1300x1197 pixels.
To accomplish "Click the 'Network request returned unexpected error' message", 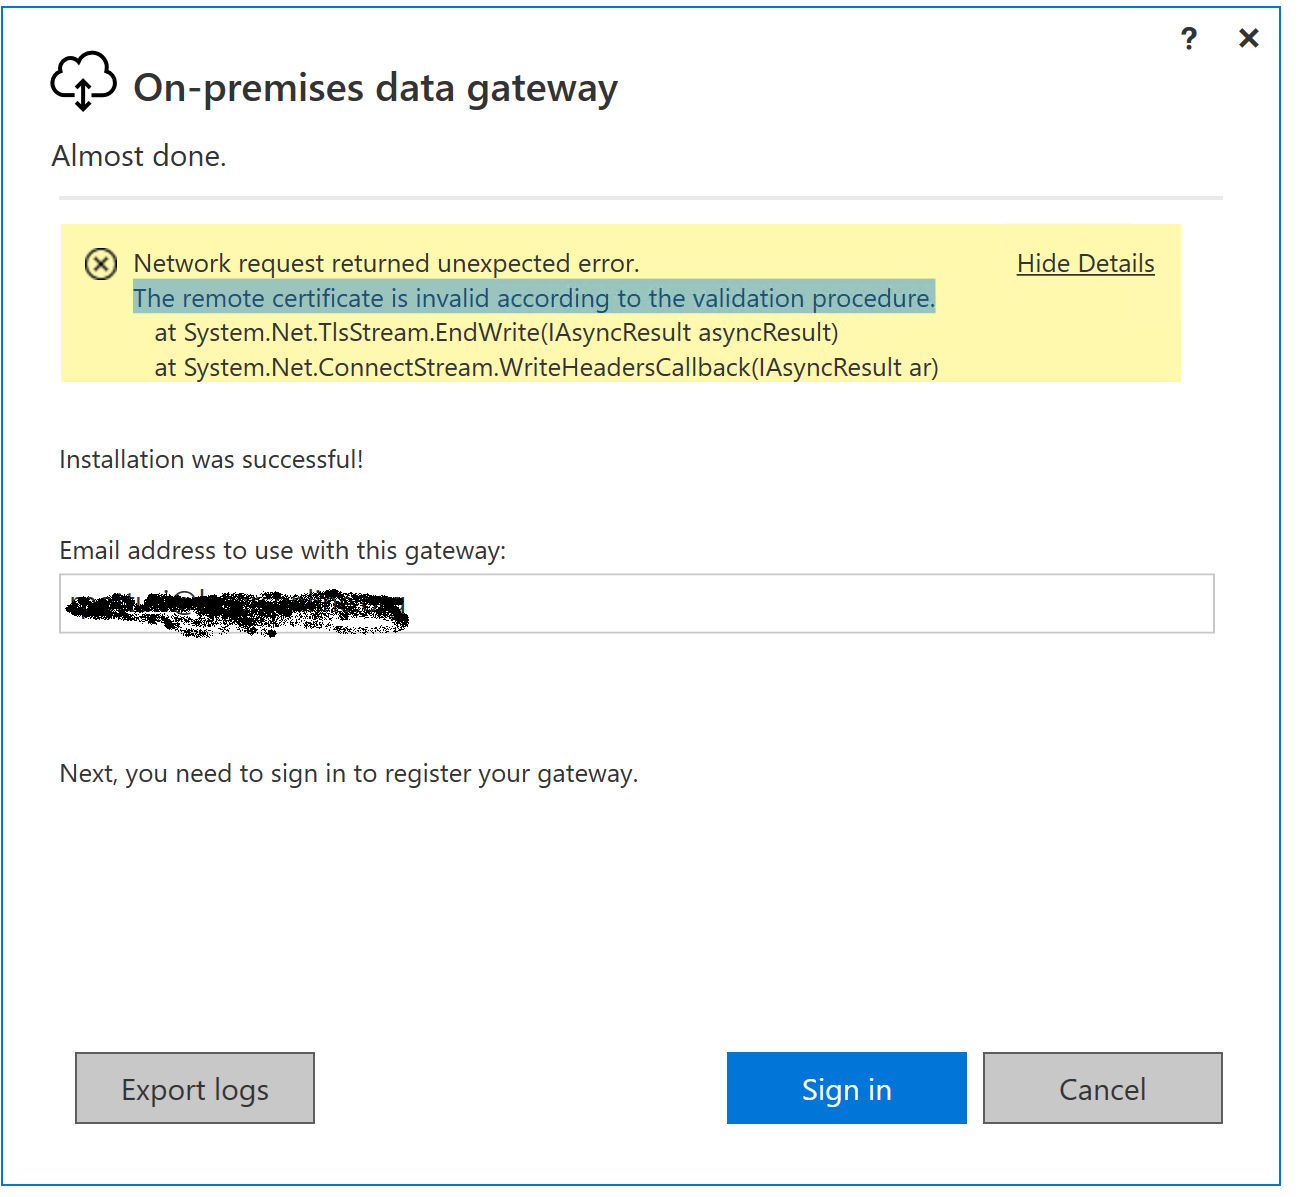I will coord(386,263).
